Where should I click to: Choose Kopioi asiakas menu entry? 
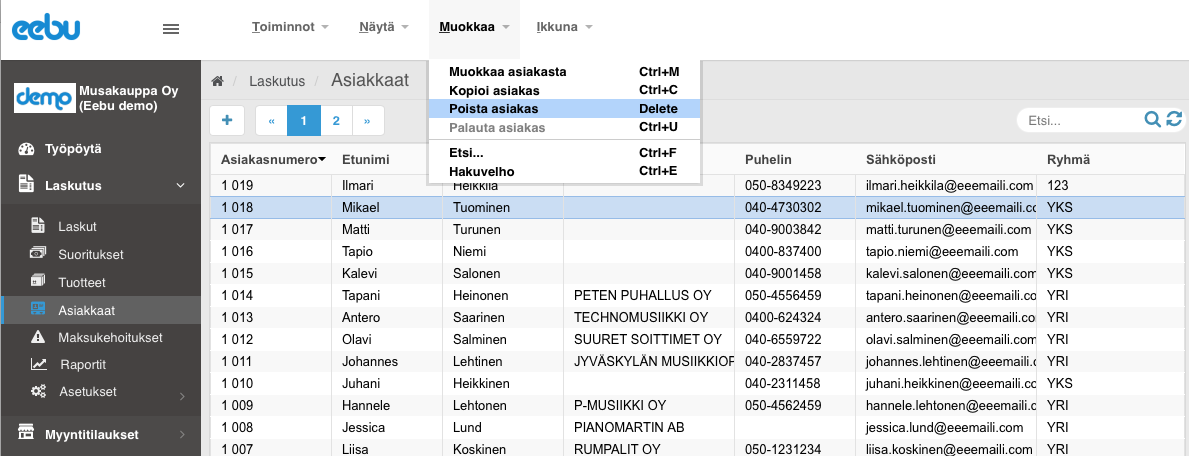click(x=564, y=91)
